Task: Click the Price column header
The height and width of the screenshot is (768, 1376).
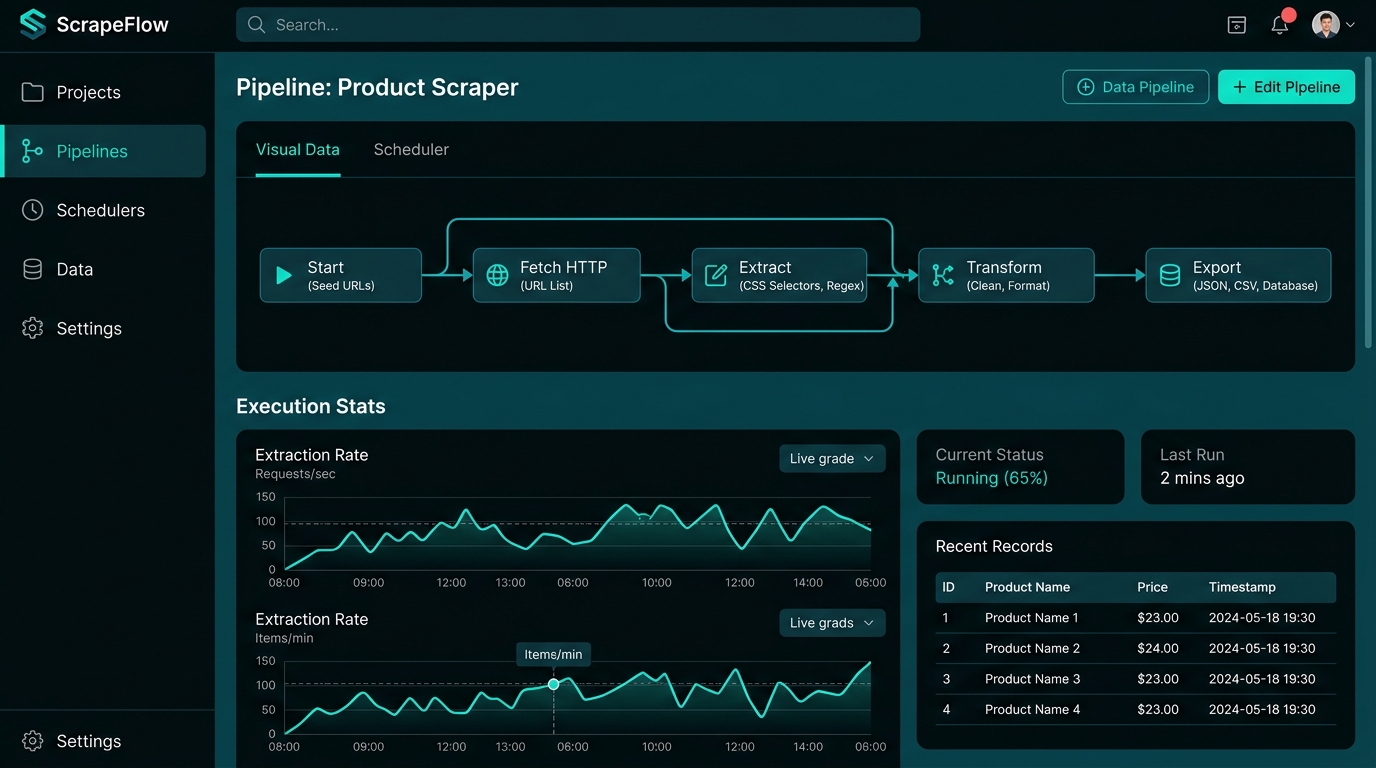Action: (x=1152, y=587)
